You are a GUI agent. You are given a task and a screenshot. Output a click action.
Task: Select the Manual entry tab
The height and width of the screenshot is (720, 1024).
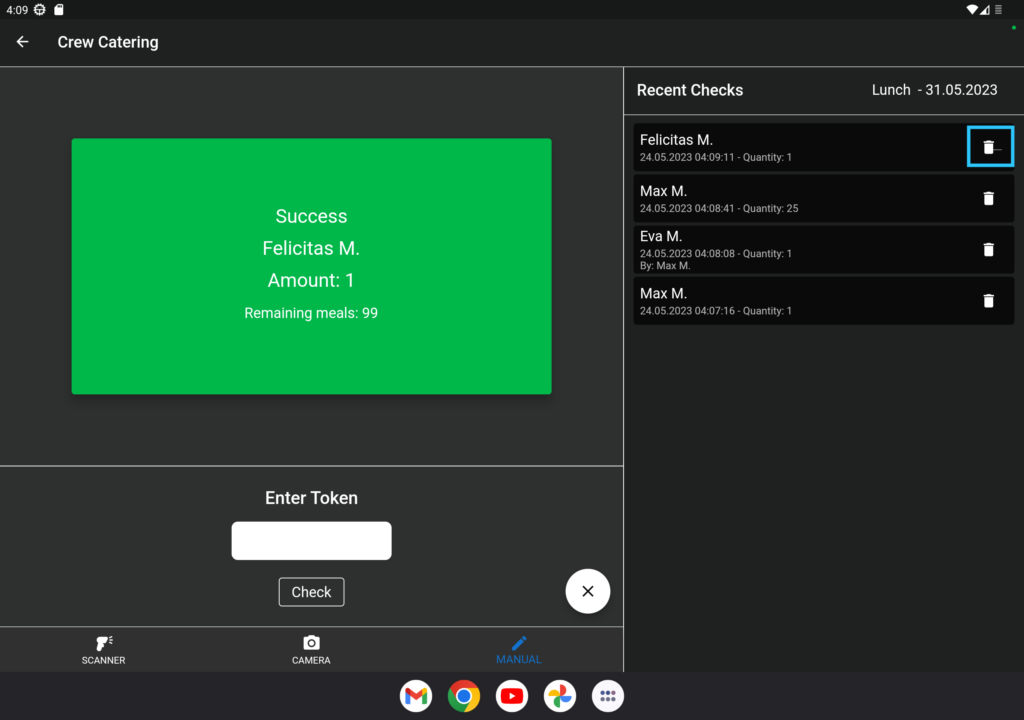tap(519, 650)
